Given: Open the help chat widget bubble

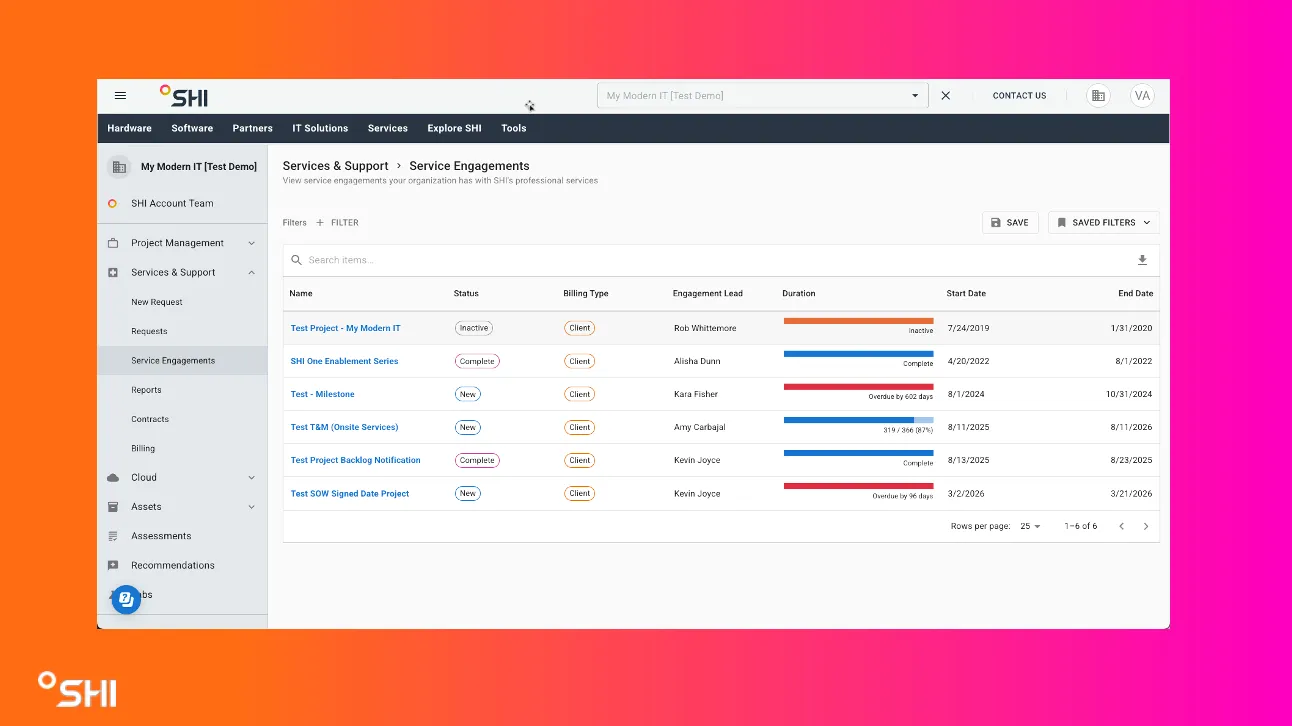Looking at the screenshot, I should pos(126,599).
